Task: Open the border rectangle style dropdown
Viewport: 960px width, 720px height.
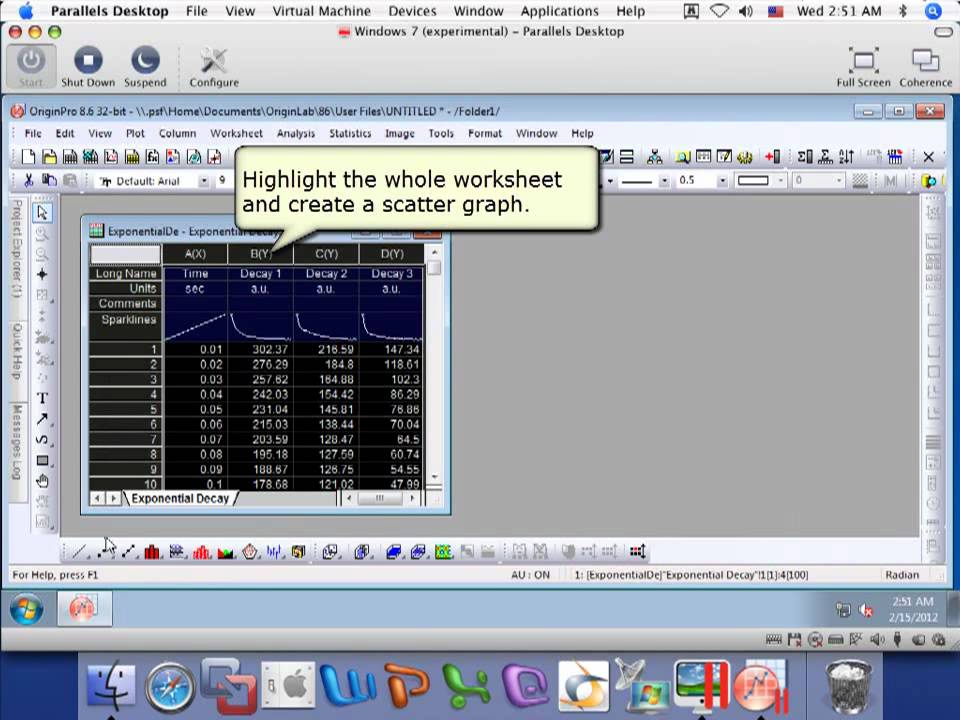Action: click(x=781, y=181)
